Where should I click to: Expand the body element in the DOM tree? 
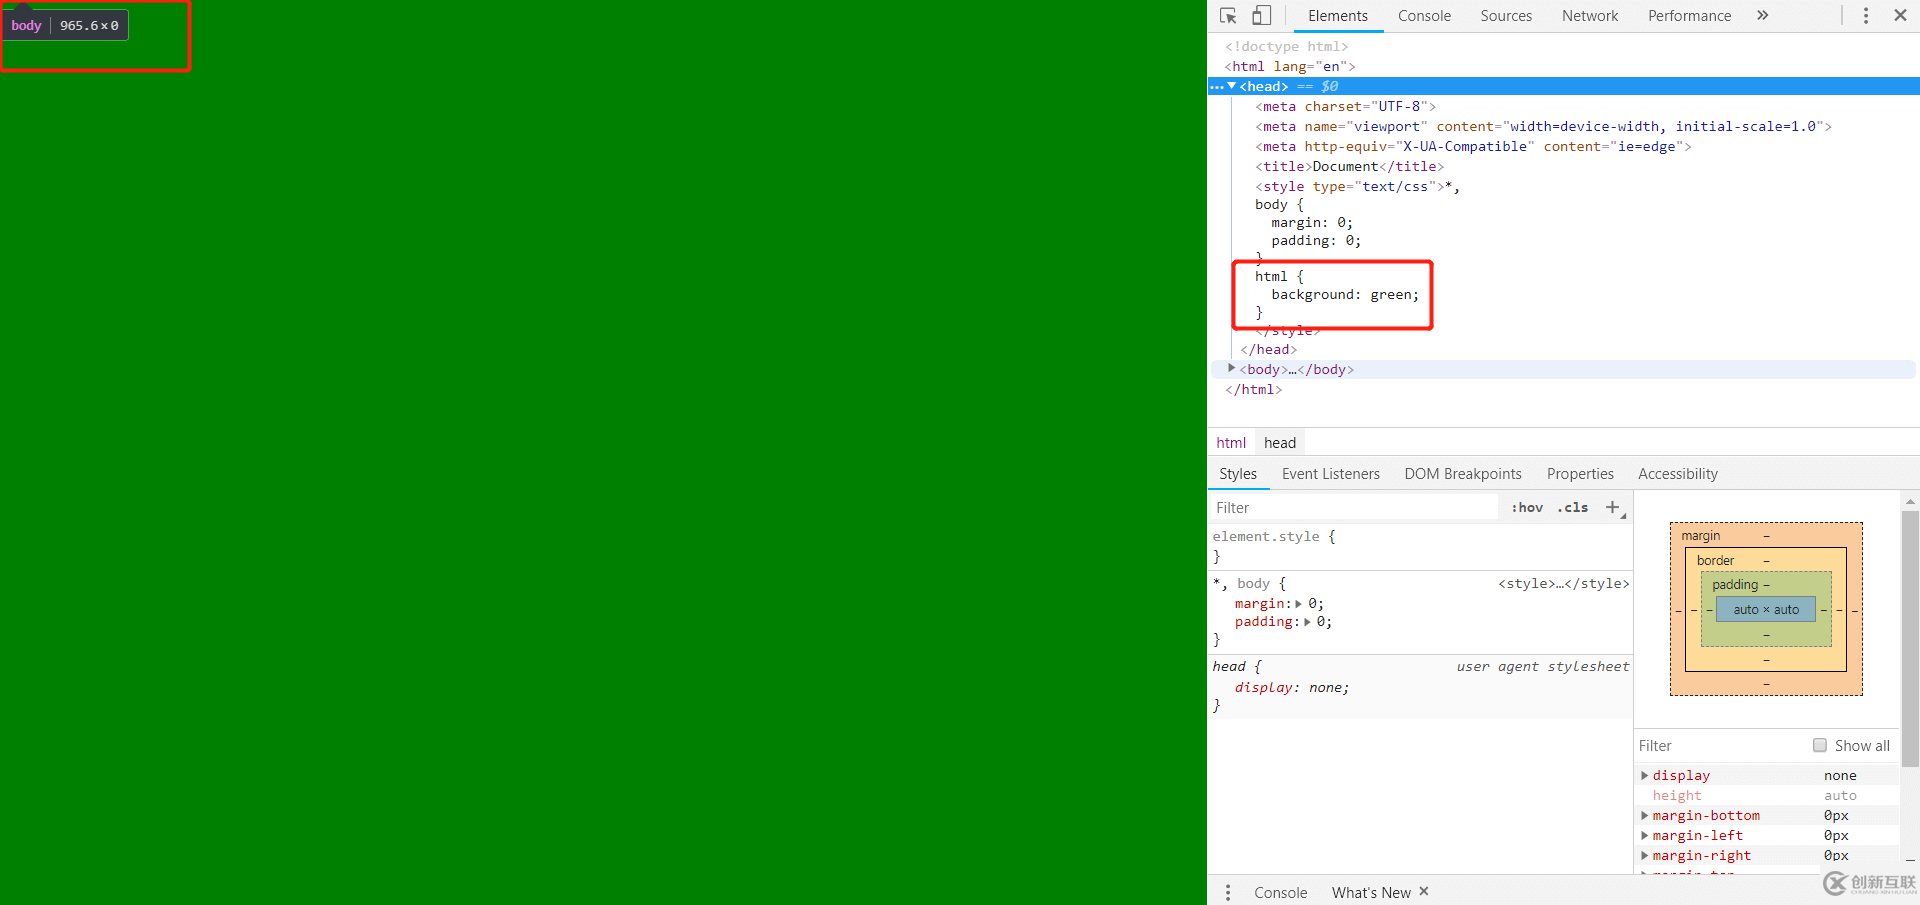point(1231,368)
